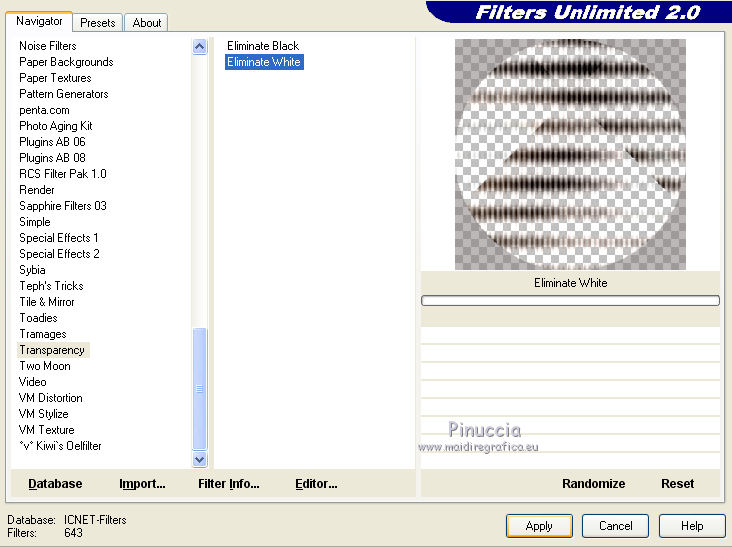This screenshot has width=732, height=547.
Task: Select Paper Textures category
Action: tap(55, 78)
